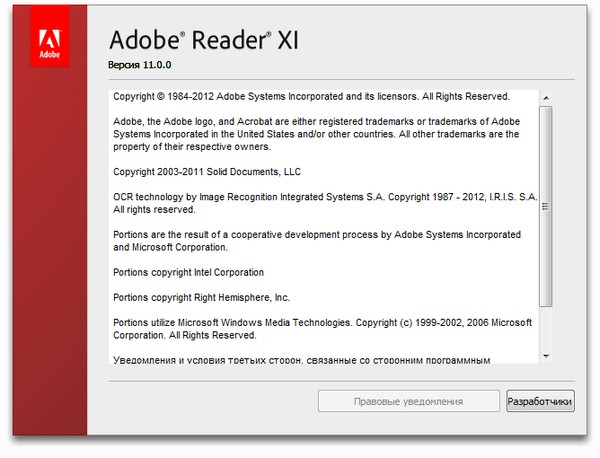The width and height of the screenshot is (600, 458).
Task: Open the Разработчики credits button
Action: tap(540, 402)
